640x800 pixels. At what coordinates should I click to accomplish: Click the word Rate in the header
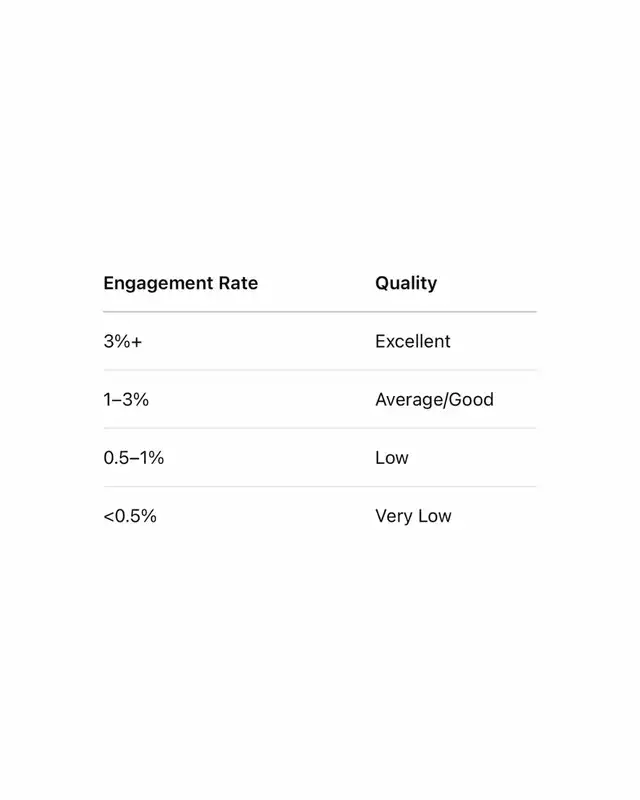[x=238, y=283]
